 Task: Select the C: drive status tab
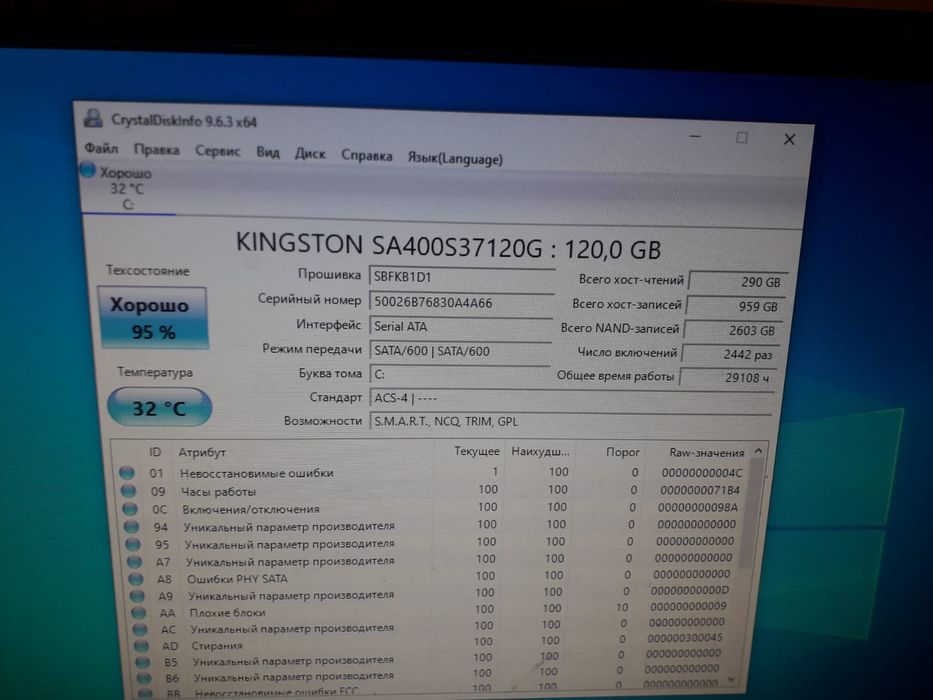click(x=127, y=189)
